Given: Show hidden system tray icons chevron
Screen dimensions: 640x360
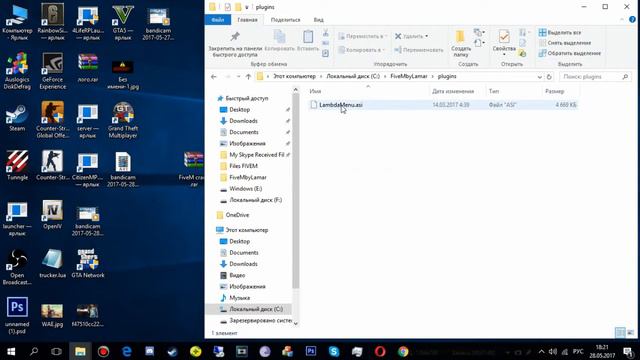Looking at the screenshot, I should (x=541, y=351).
